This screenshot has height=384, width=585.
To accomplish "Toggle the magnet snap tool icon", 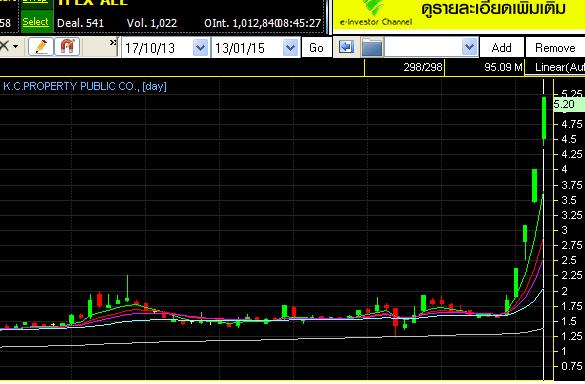I will 67,47.
